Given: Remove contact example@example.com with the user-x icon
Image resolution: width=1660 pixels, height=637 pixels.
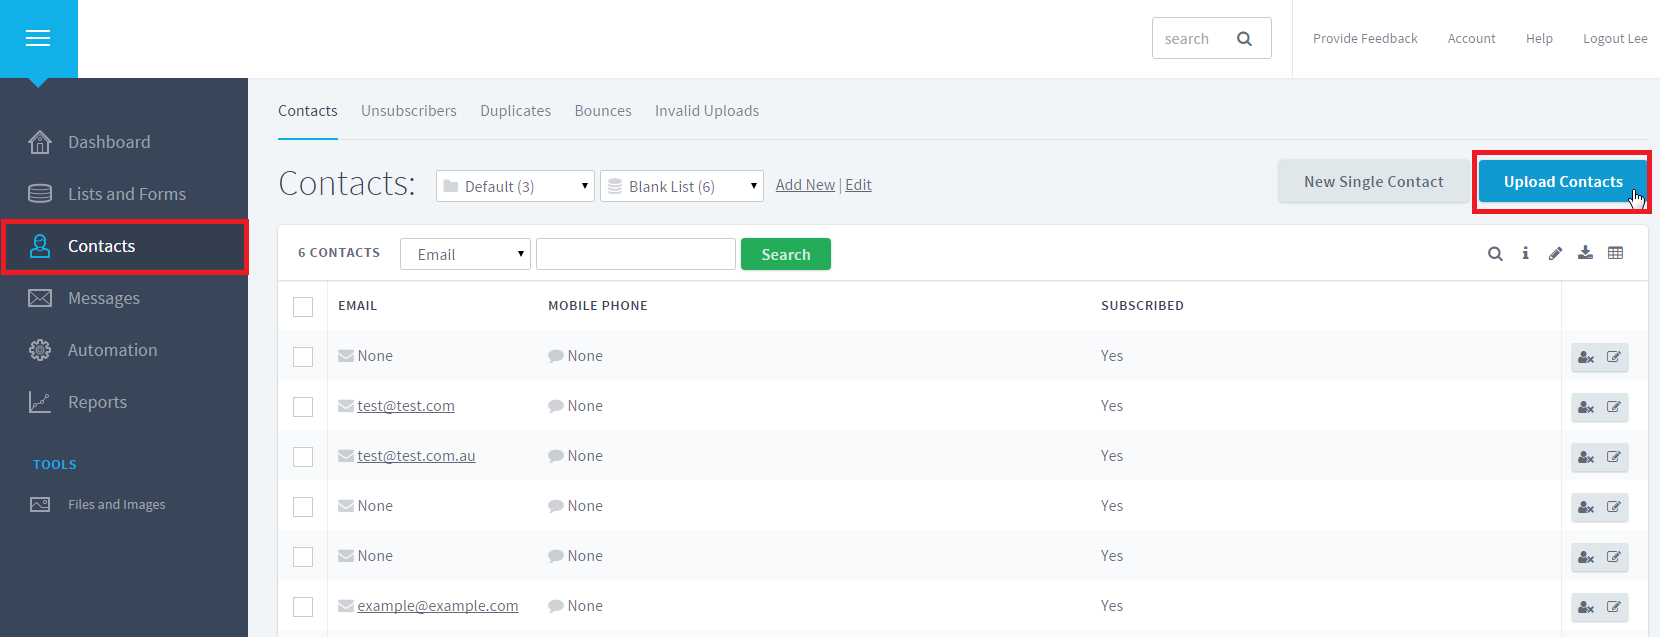Looking at the screenshot, I should (x=1586, y=607).
